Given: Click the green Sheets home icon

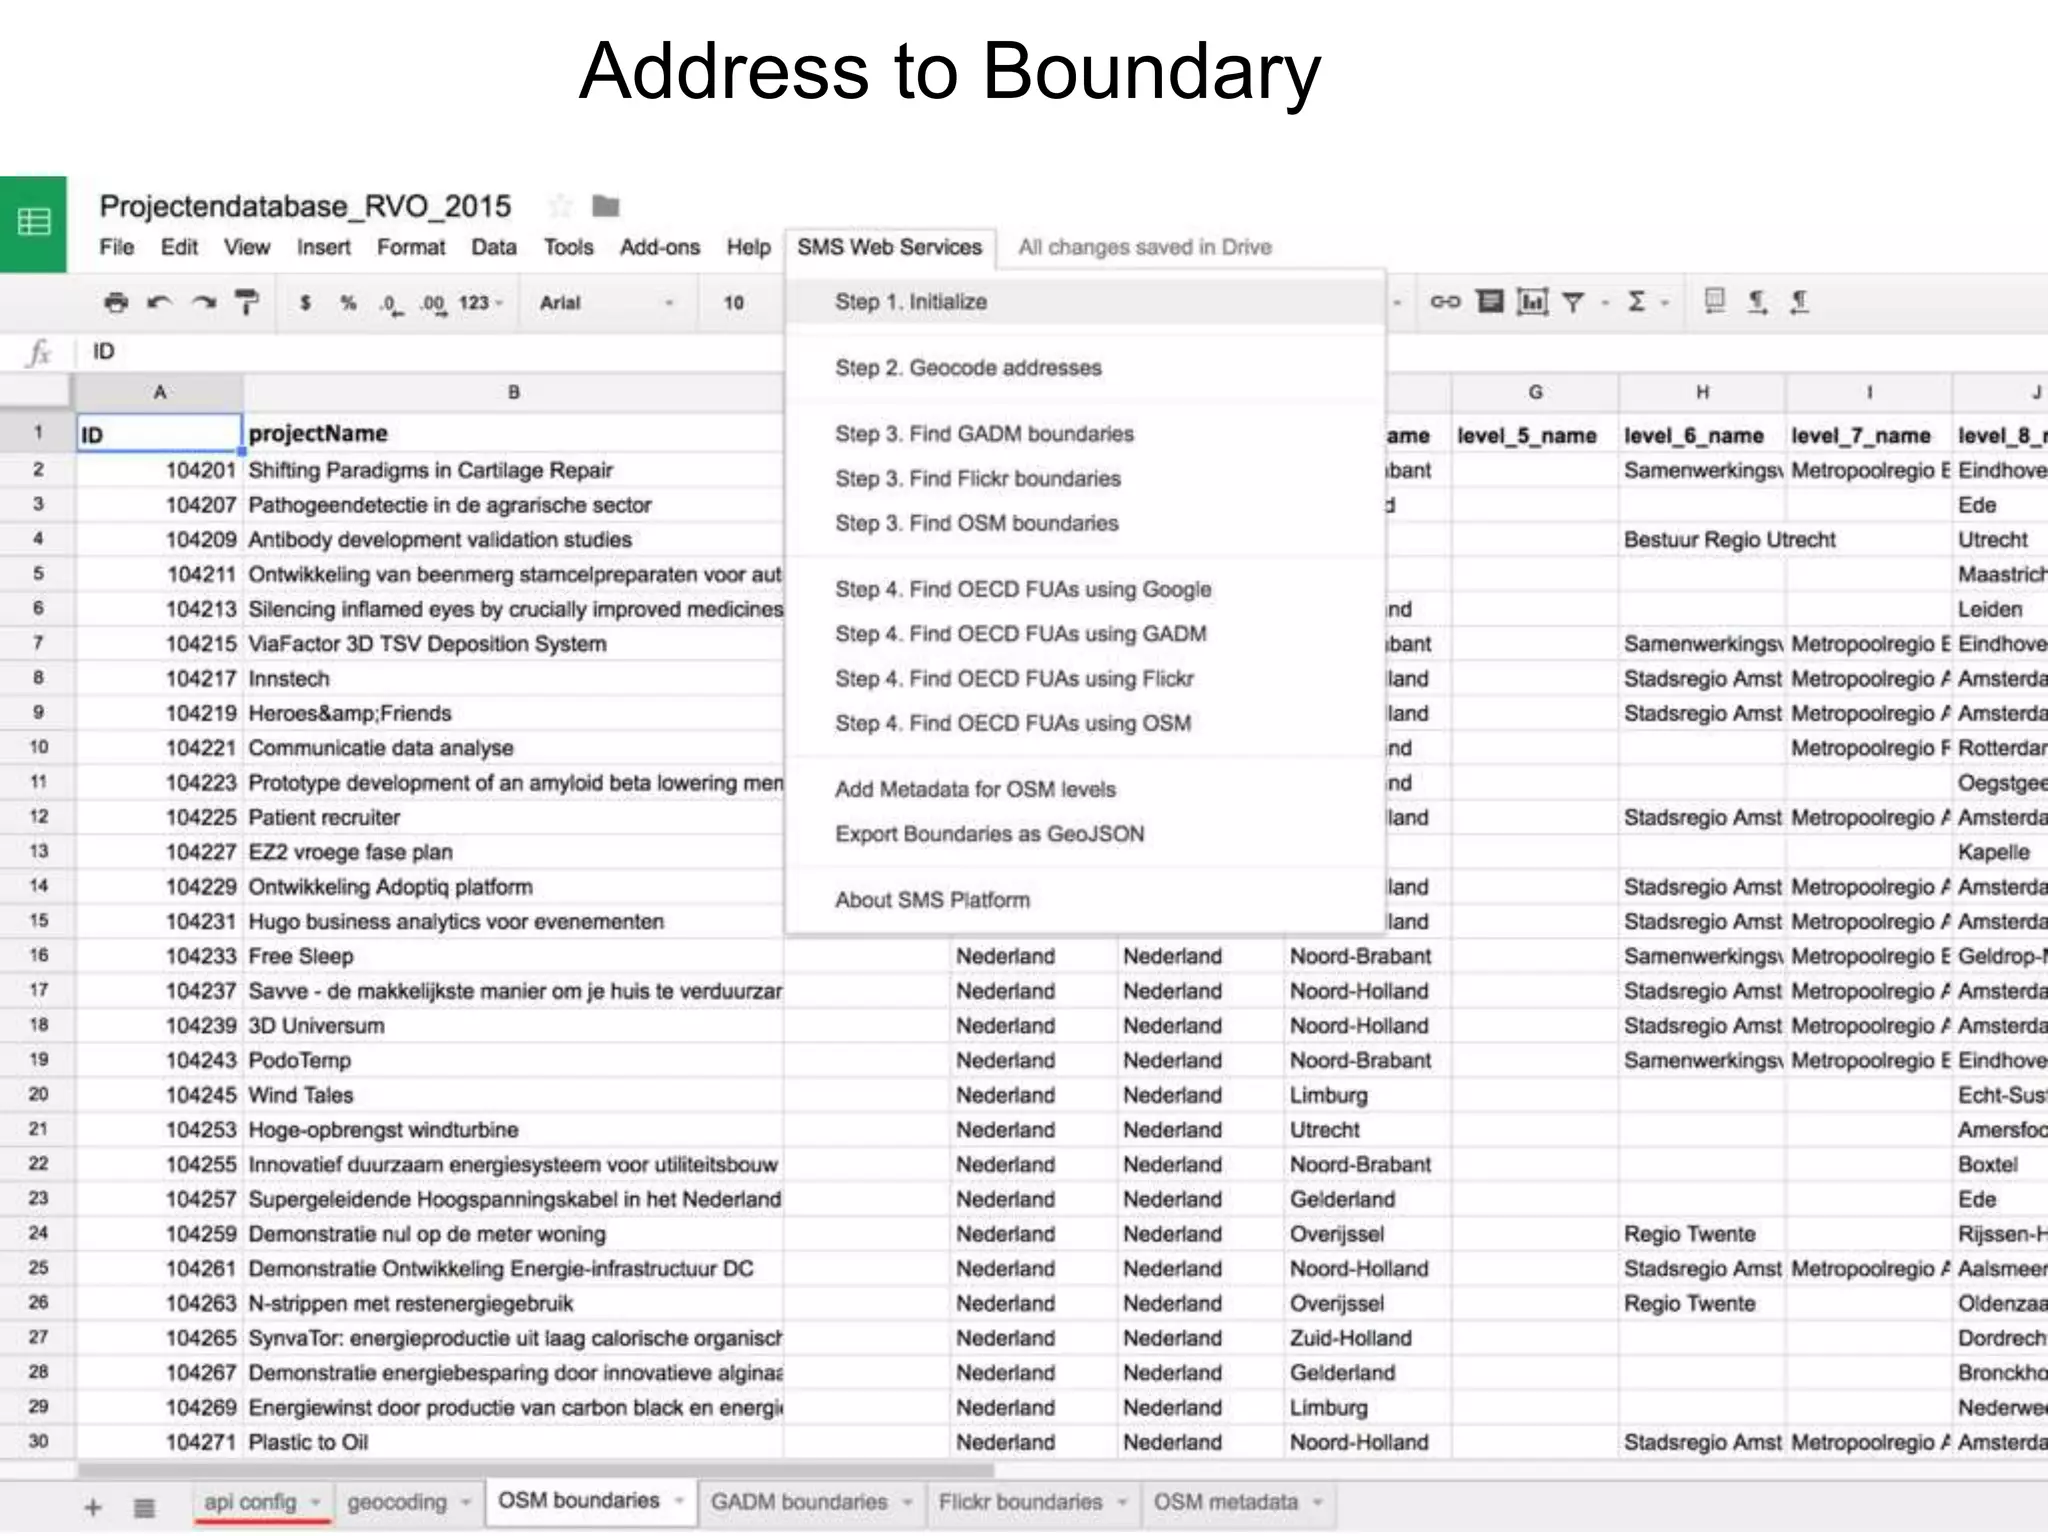Looking at the screenshot, I should pyautogui.click(x=33, y=222).
